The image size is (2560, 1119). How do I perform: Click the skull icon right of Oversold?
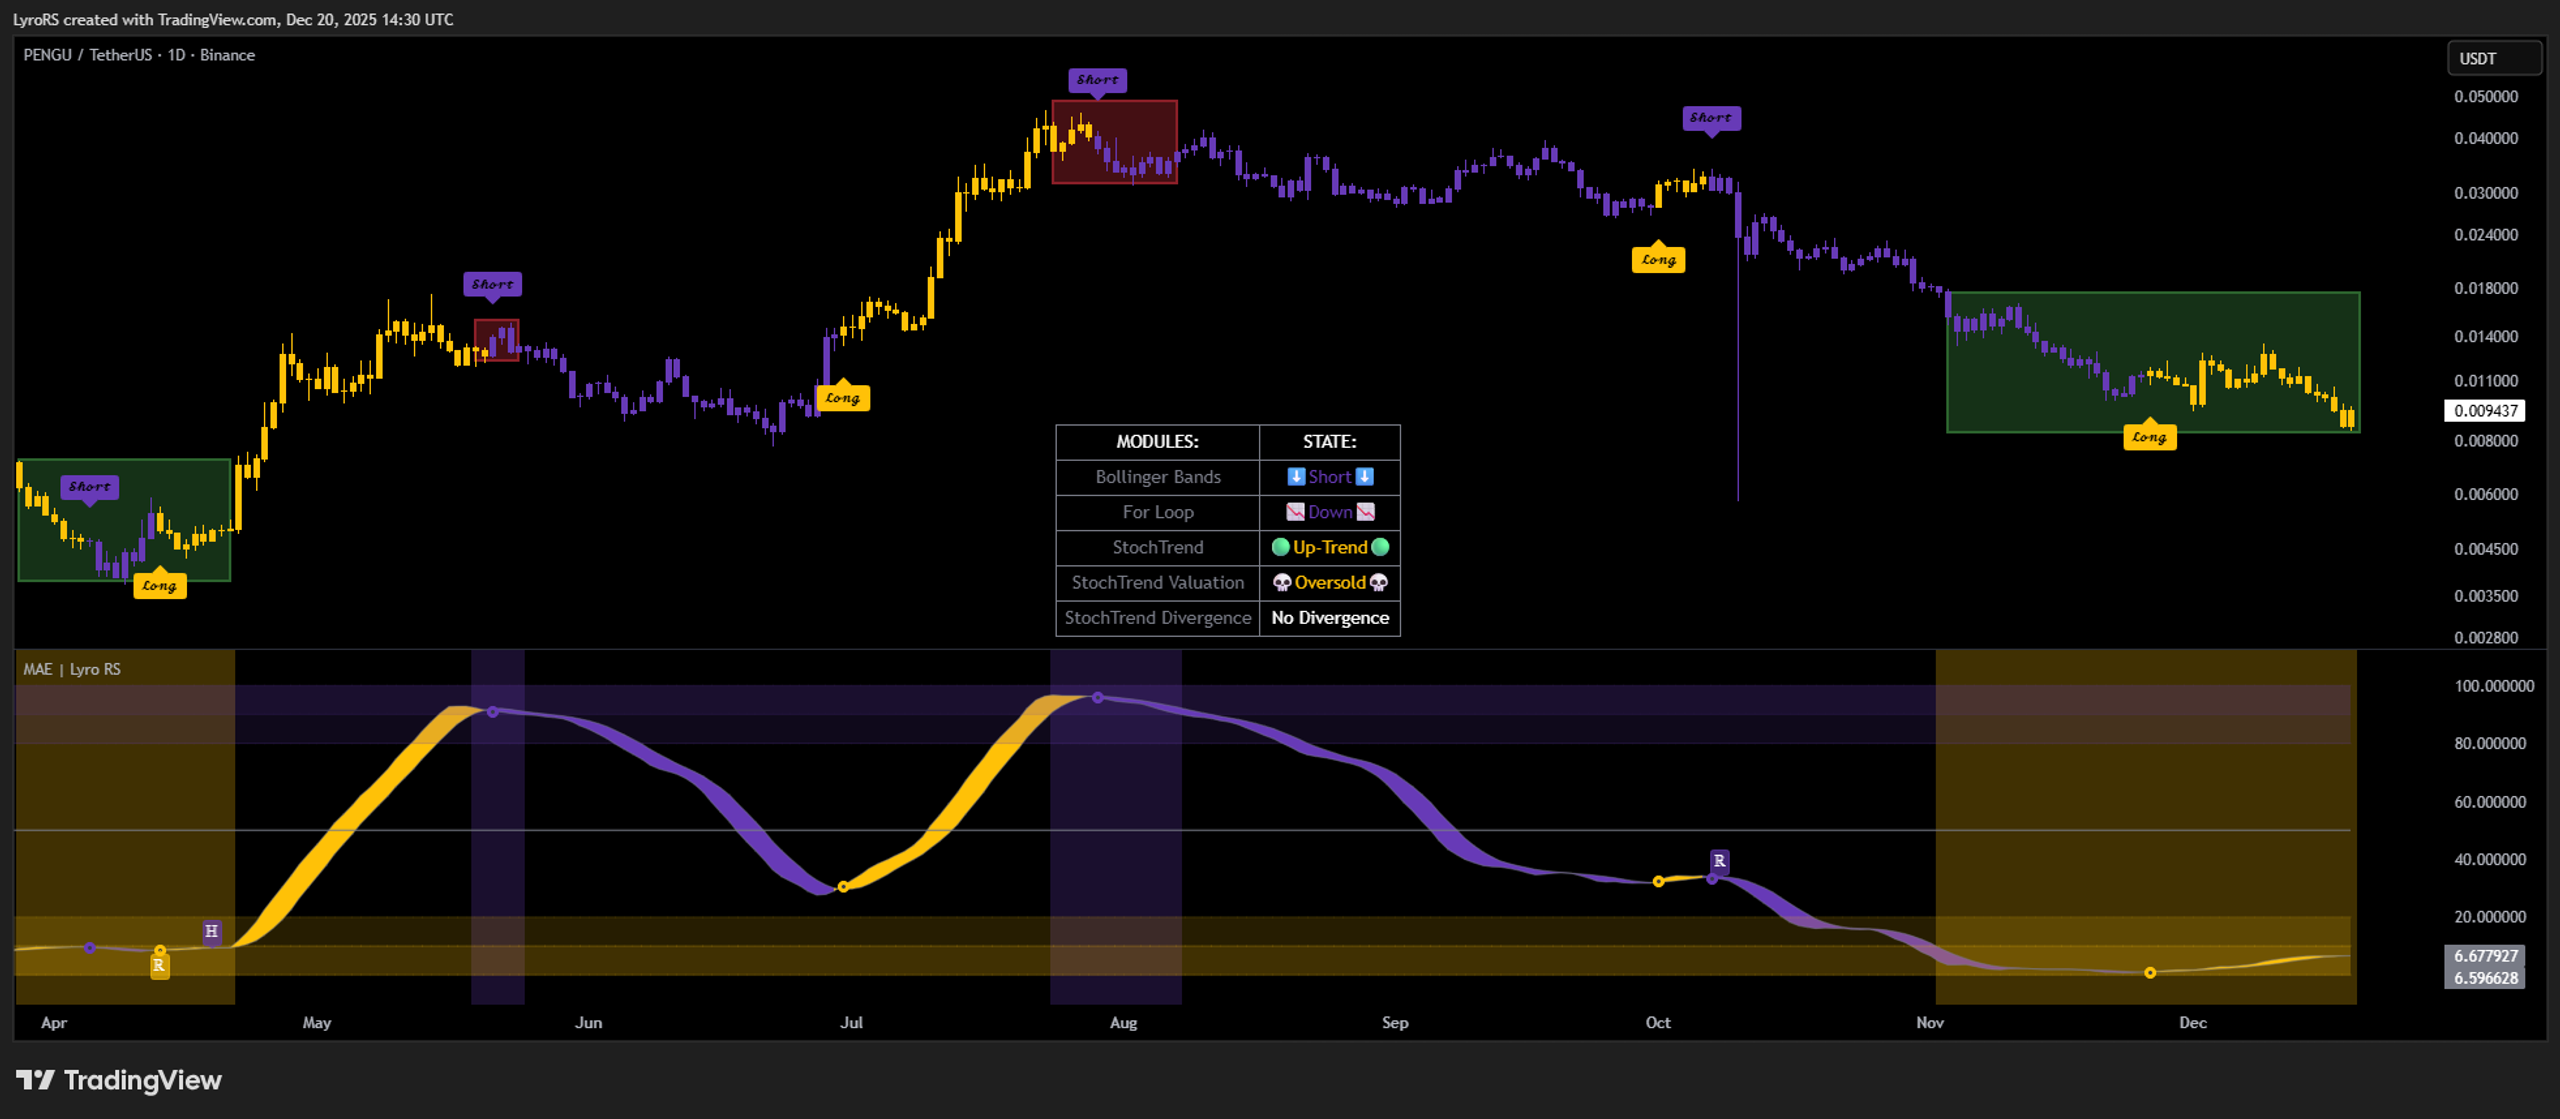click(x=1379, y=583)
